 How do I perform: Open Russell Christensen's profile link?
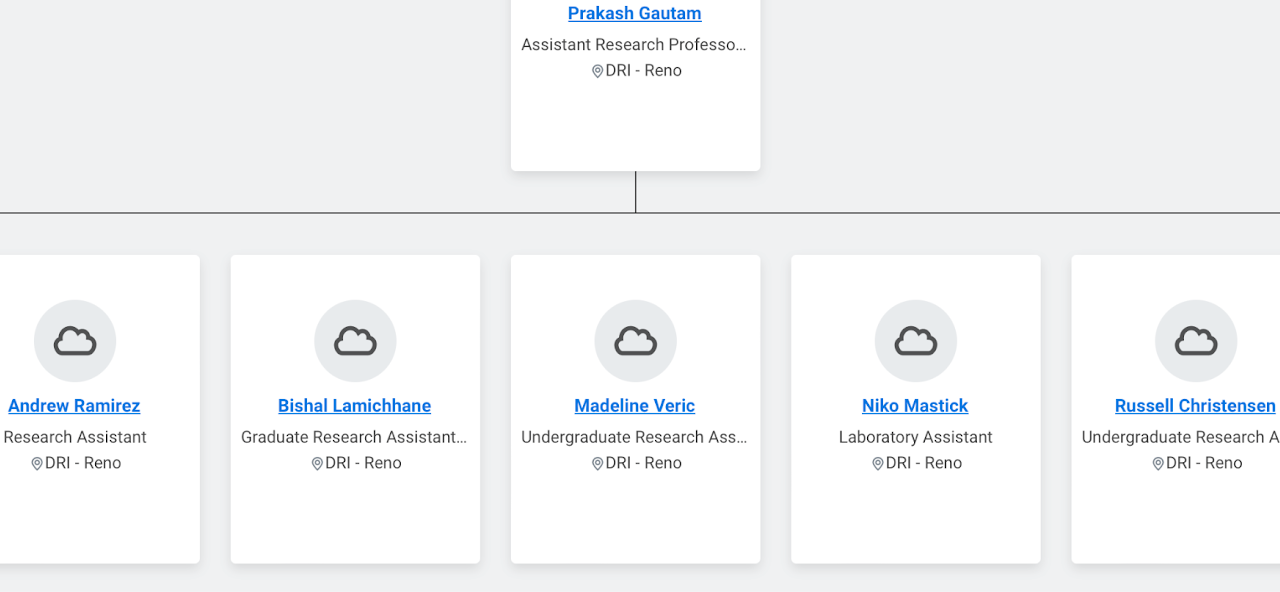click(x=1196, y=405)
